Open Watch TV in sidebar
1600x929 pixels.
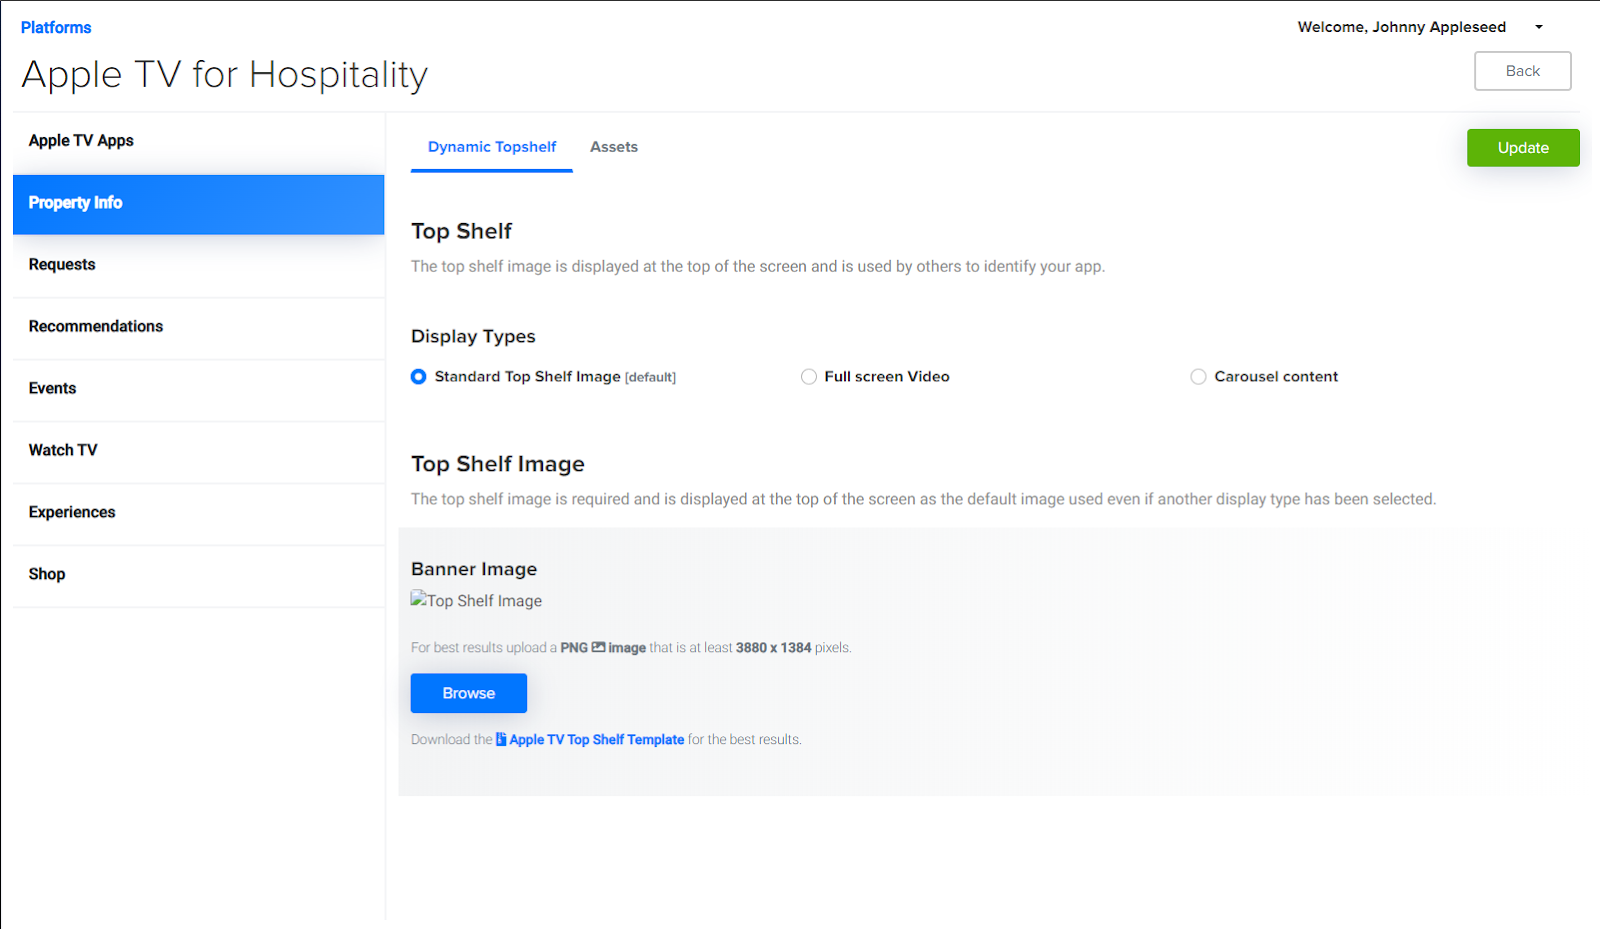point(199,451)
